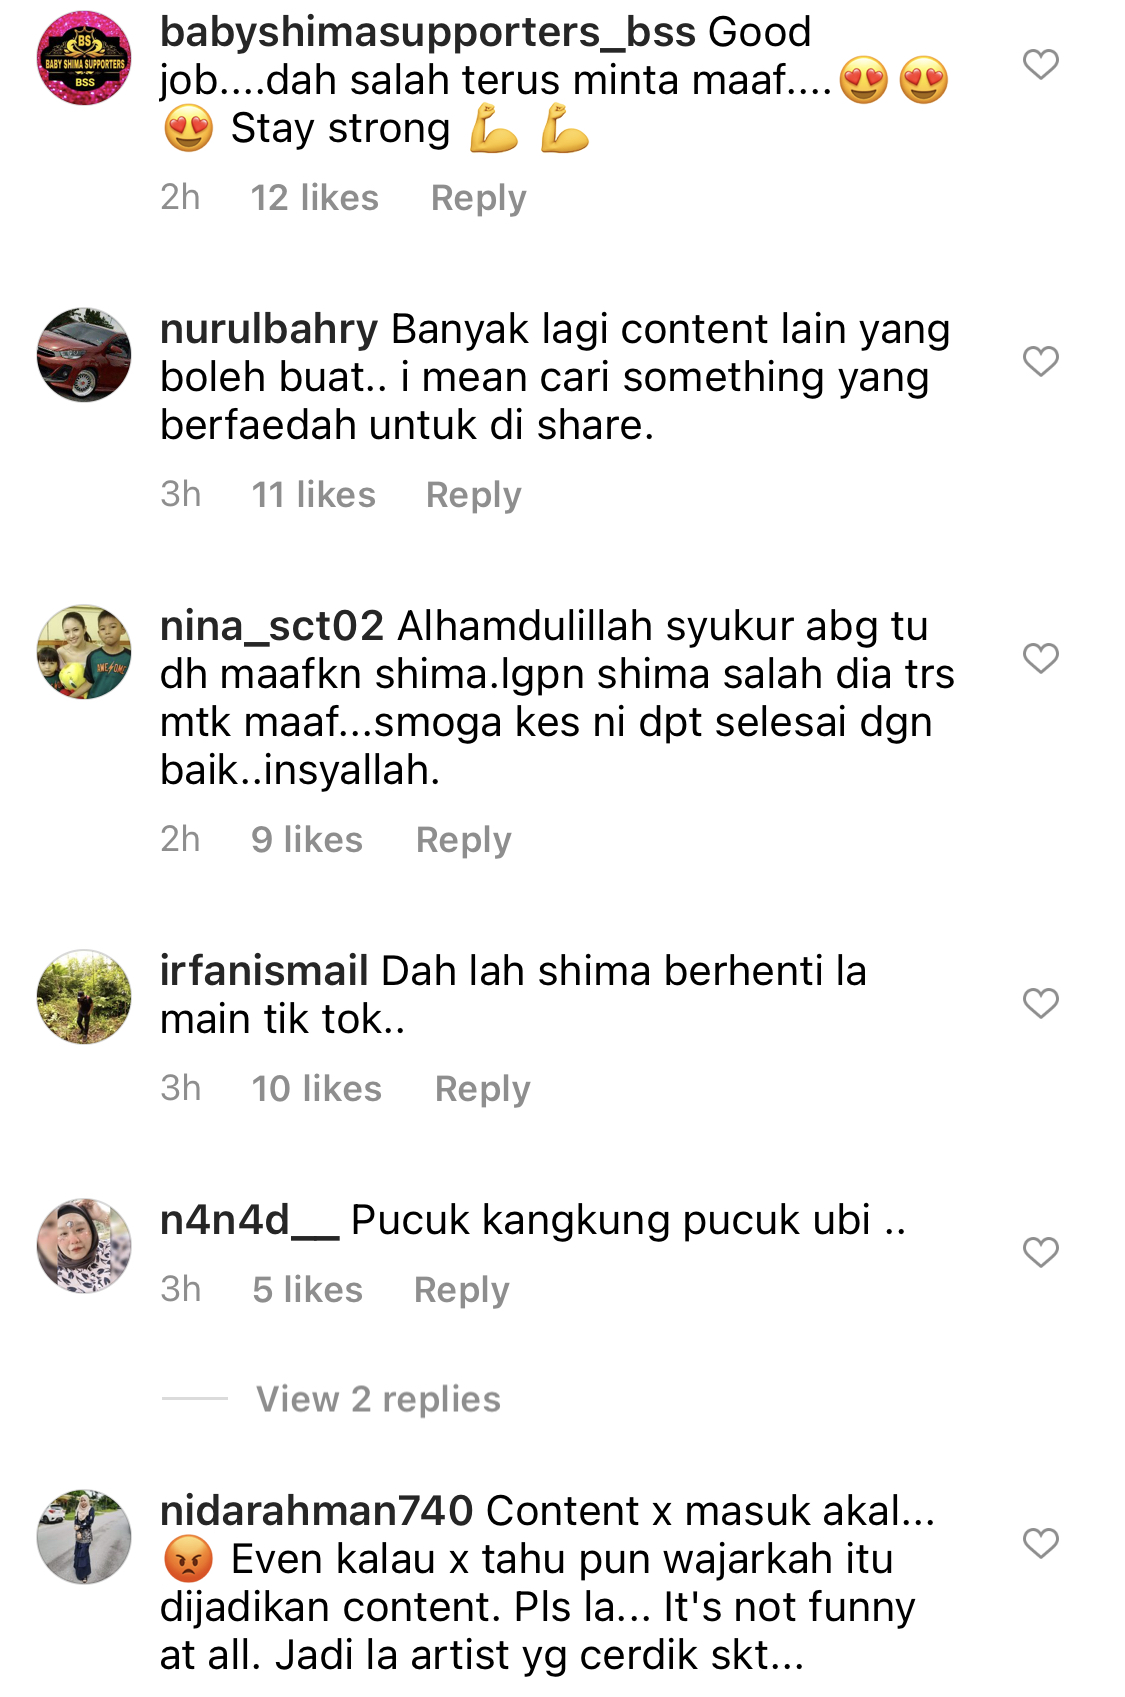This screenshot has height=1697, width=1125.
Task: View the 11 likes on nurulbahry's comment
Action: (313, 495)
